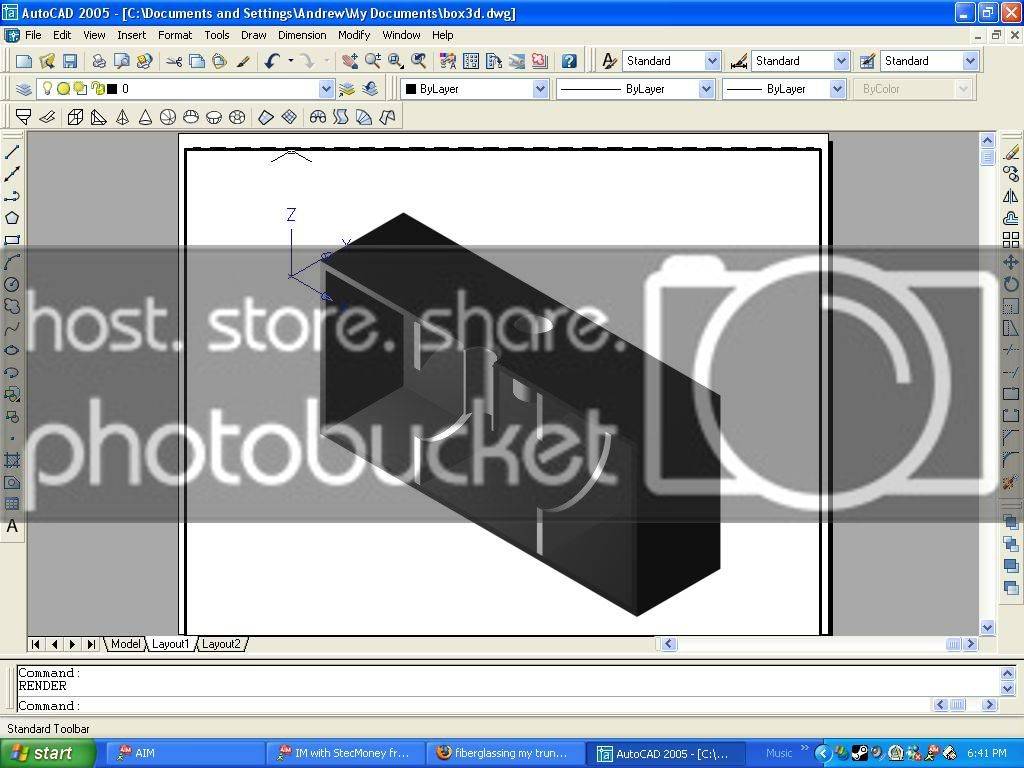The height and width of the screenshot is (768, 1024).
Task: Expand the undo history arrow
Action: coord(291,61)
